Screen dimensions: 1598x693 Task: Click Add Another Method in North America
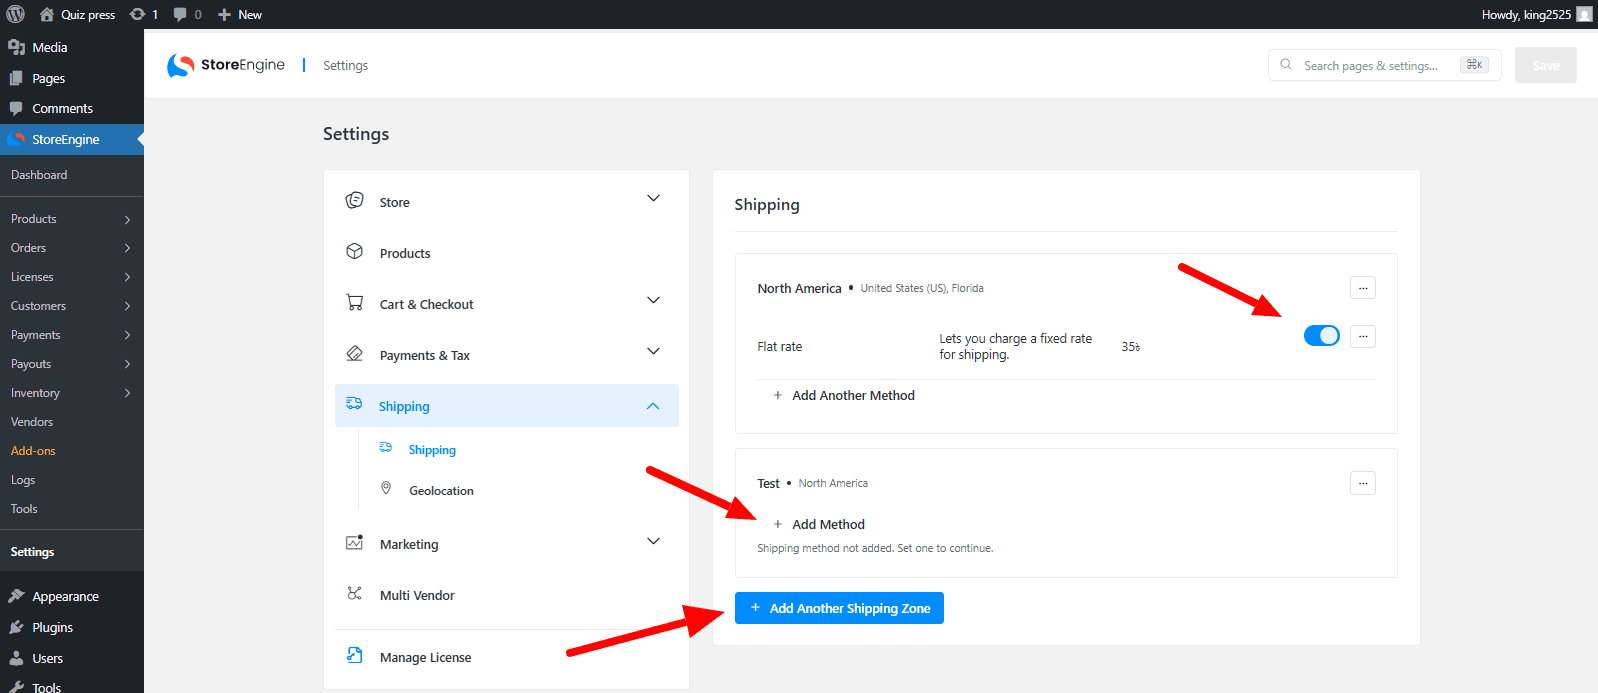[x=844, y=396]
